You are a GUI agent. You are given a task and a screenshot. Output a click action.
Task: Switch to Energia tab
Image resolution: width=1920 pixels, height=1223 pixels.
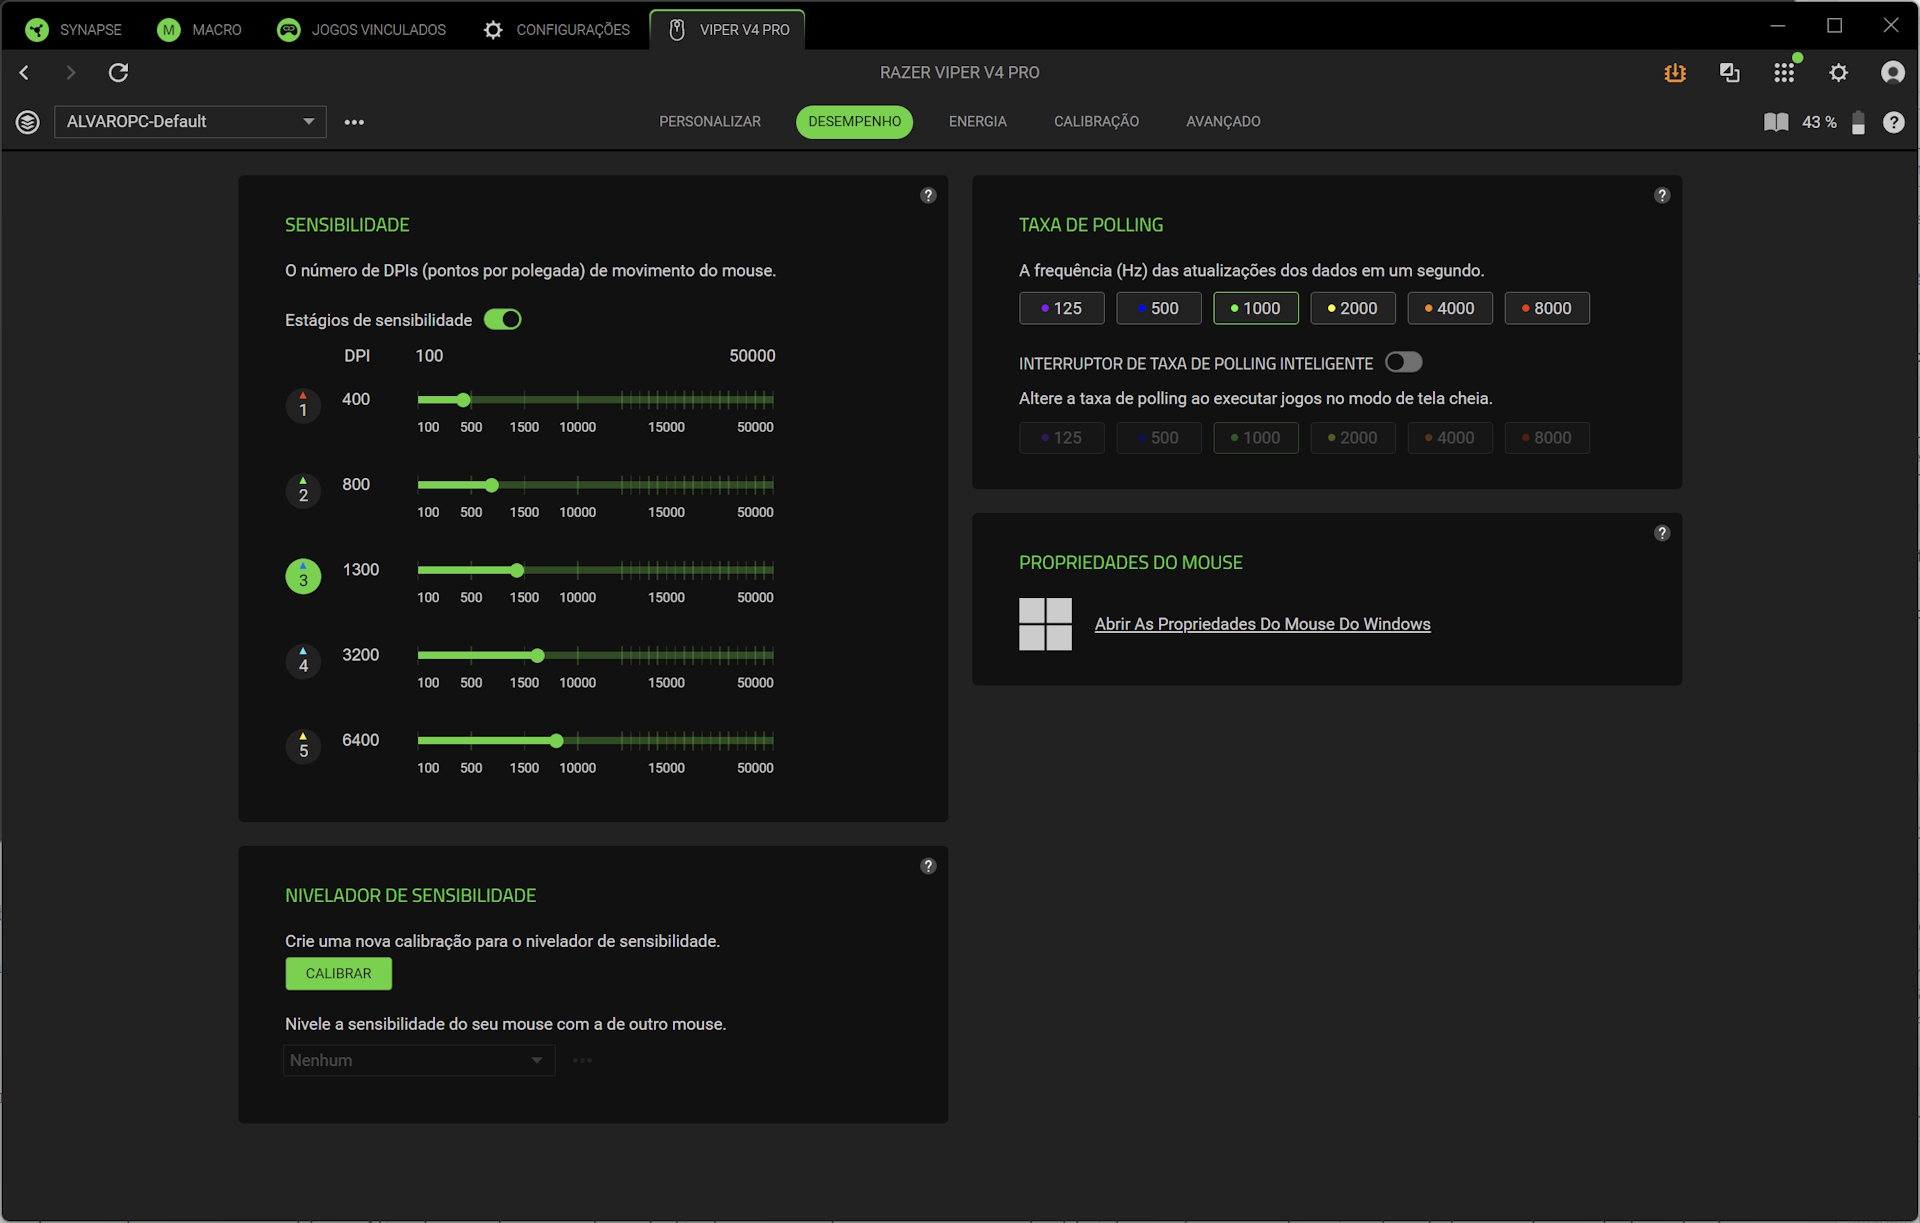click(977, 122)
